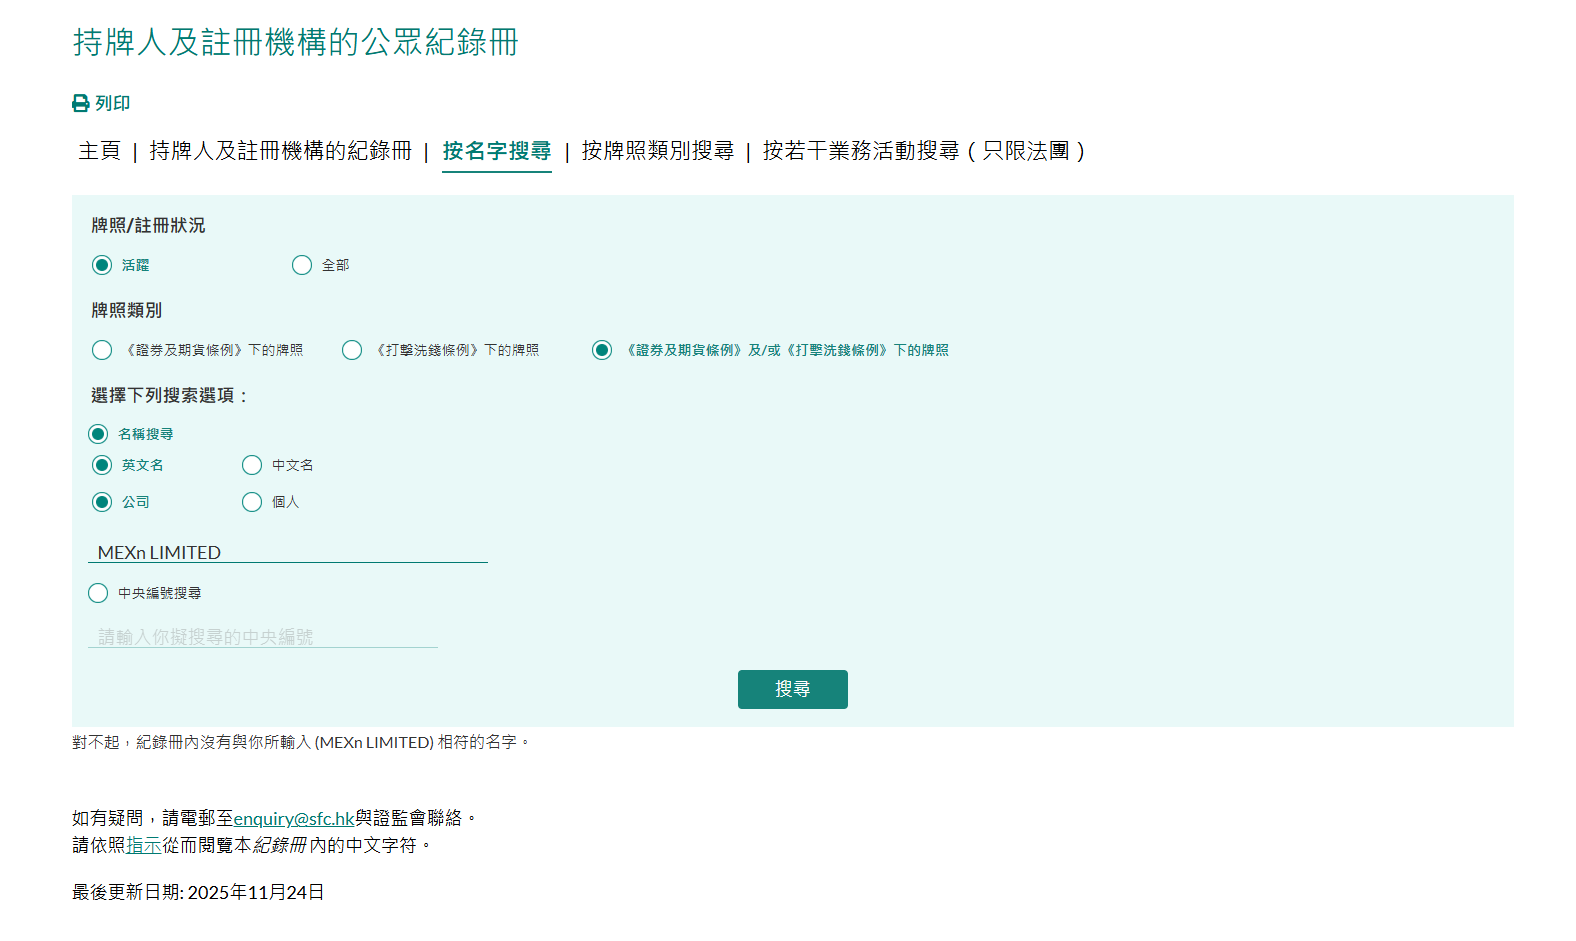Click the 牌照類別 section label
This screenshot has height=941, width=1576.
tap(126, 311)
